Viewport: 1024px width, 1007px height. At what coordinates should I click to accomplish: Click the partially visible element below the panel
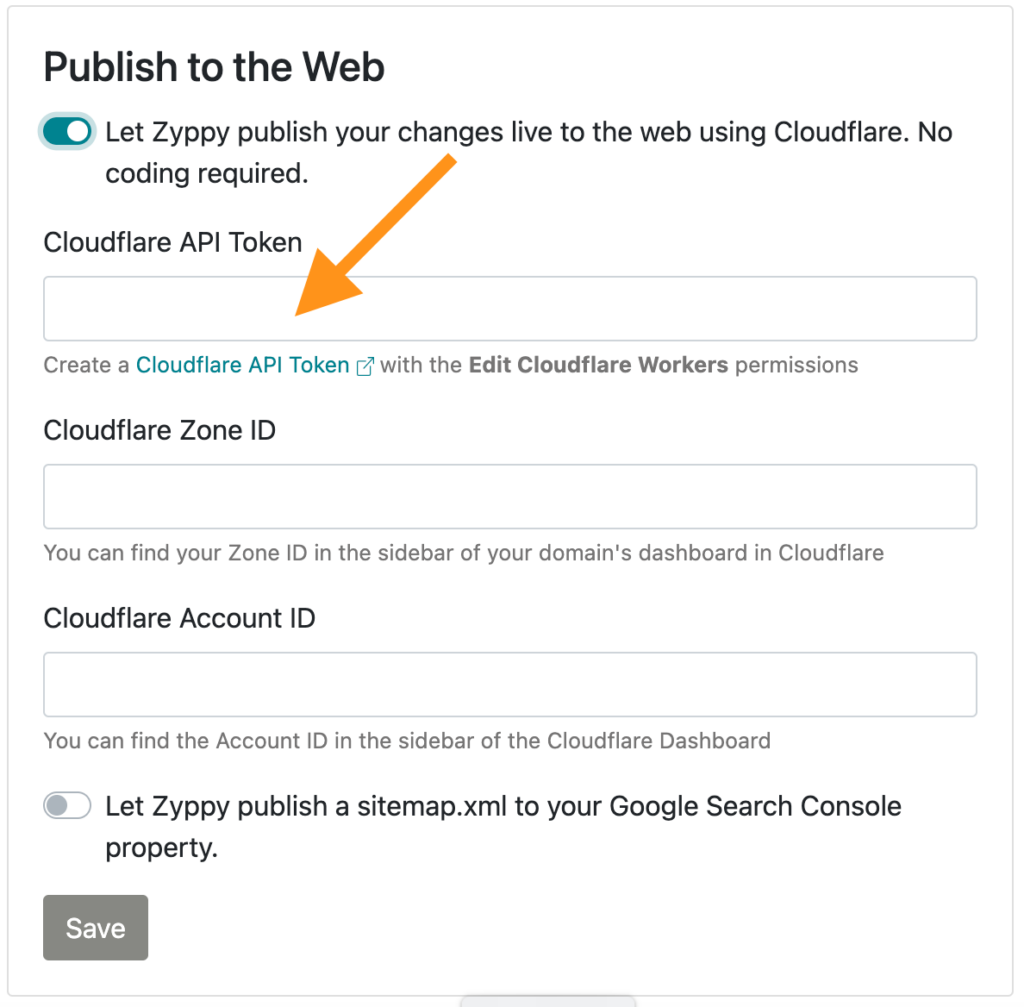(x=547, y=1000)
